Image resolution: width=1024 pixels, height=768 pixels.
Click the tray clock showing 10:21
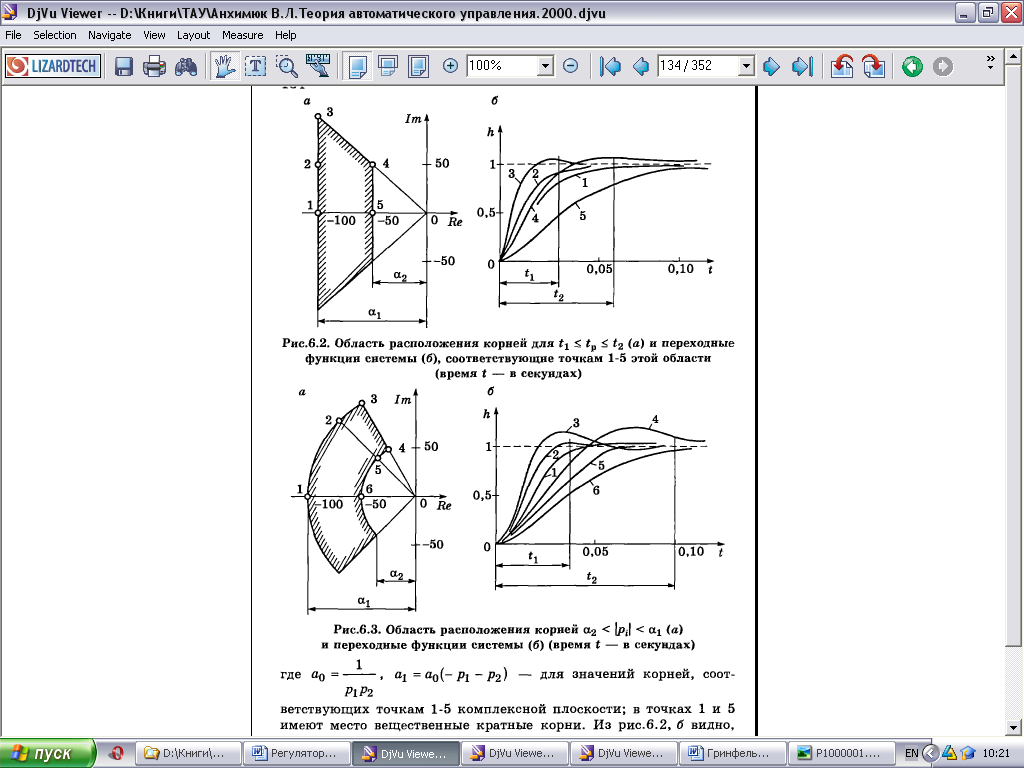(996, 753)
